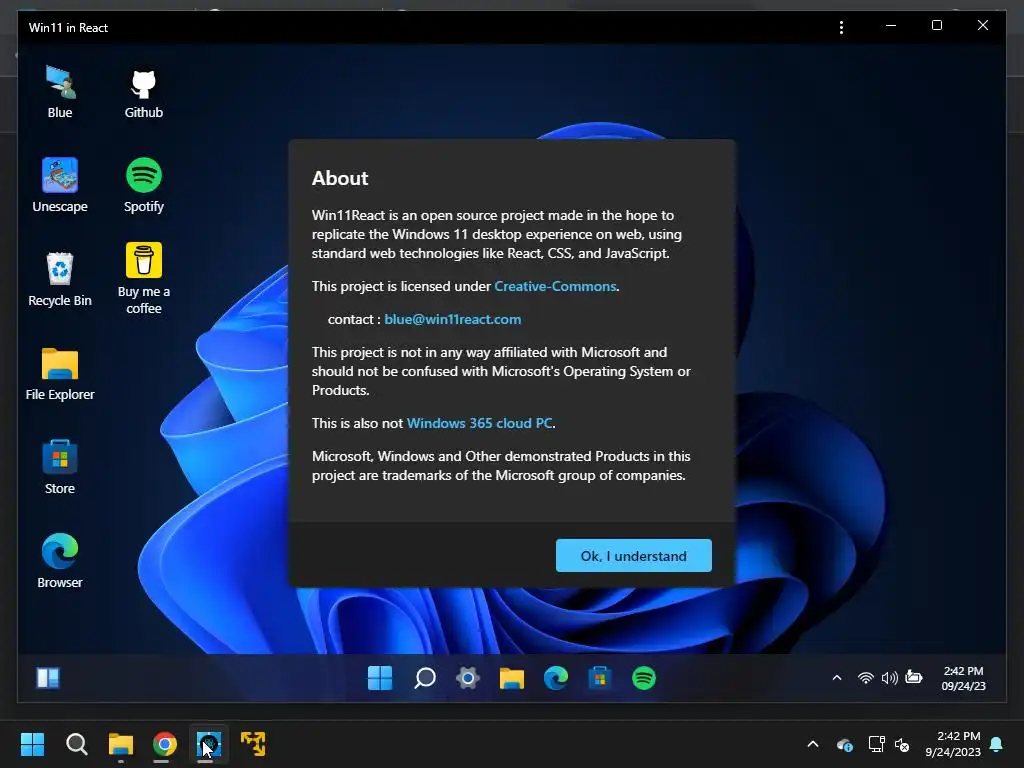Select the Unescape desktop icon
Viewport: 1024px width, 768px height.
(x=60, y=185)
